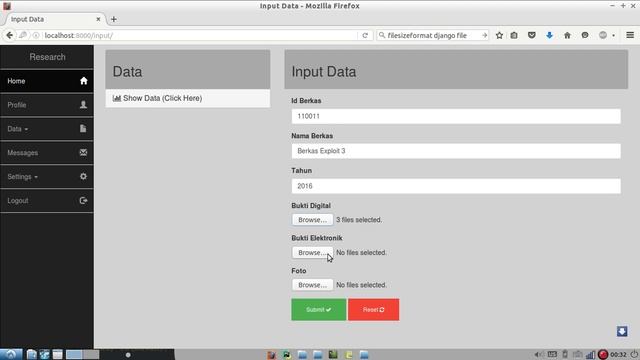Open the start menu on the taskbar
Viewport: 640px width, 360px height.
11,354
